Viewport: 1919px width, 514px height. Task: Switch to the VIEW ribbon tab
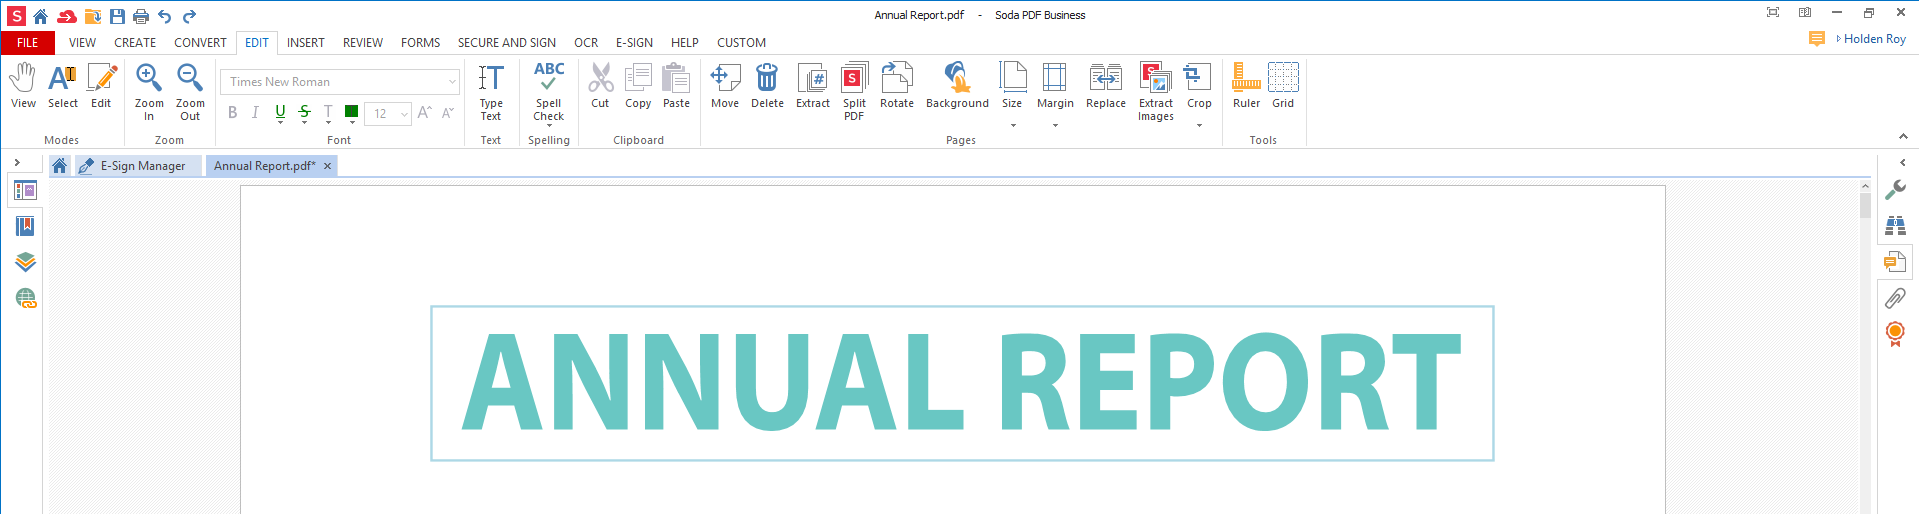click(x=82, y=43)
